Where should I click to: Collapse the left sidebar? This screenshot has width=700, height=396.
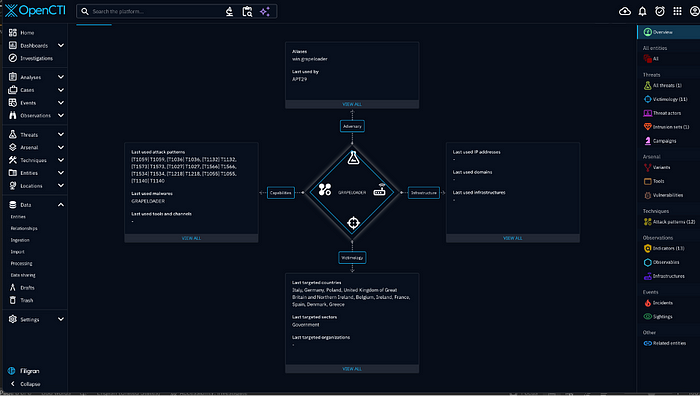25,384
